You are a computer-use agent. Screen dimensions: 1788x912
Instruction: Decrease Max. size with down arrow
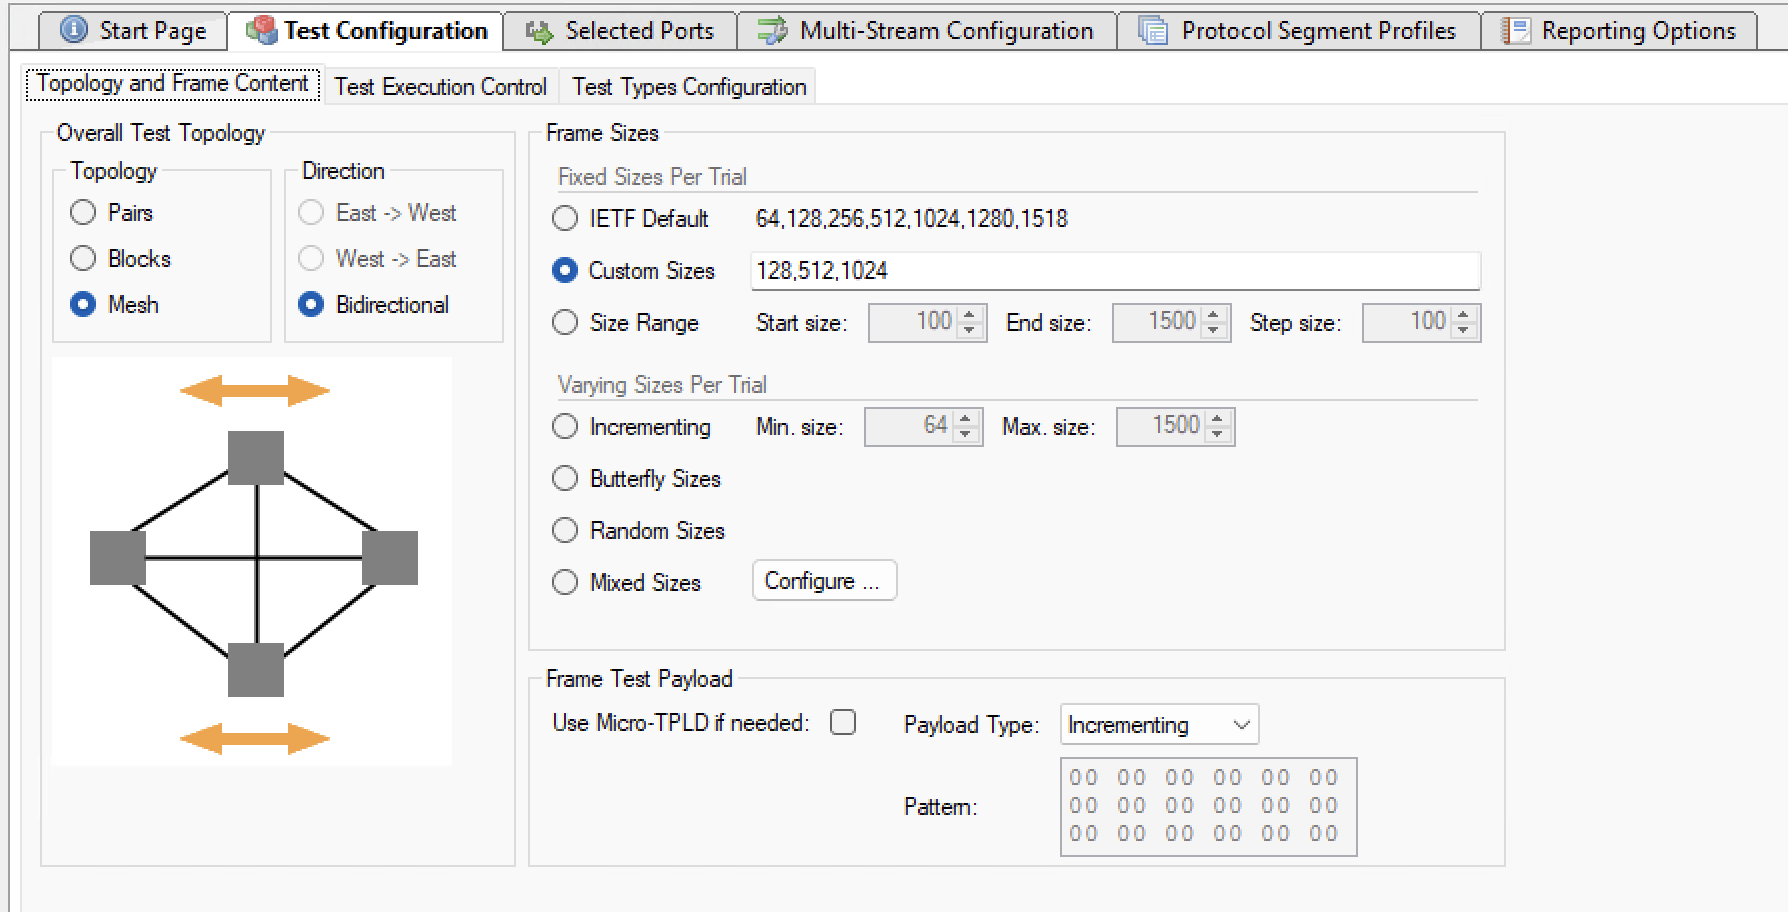tap(1217, 434)
